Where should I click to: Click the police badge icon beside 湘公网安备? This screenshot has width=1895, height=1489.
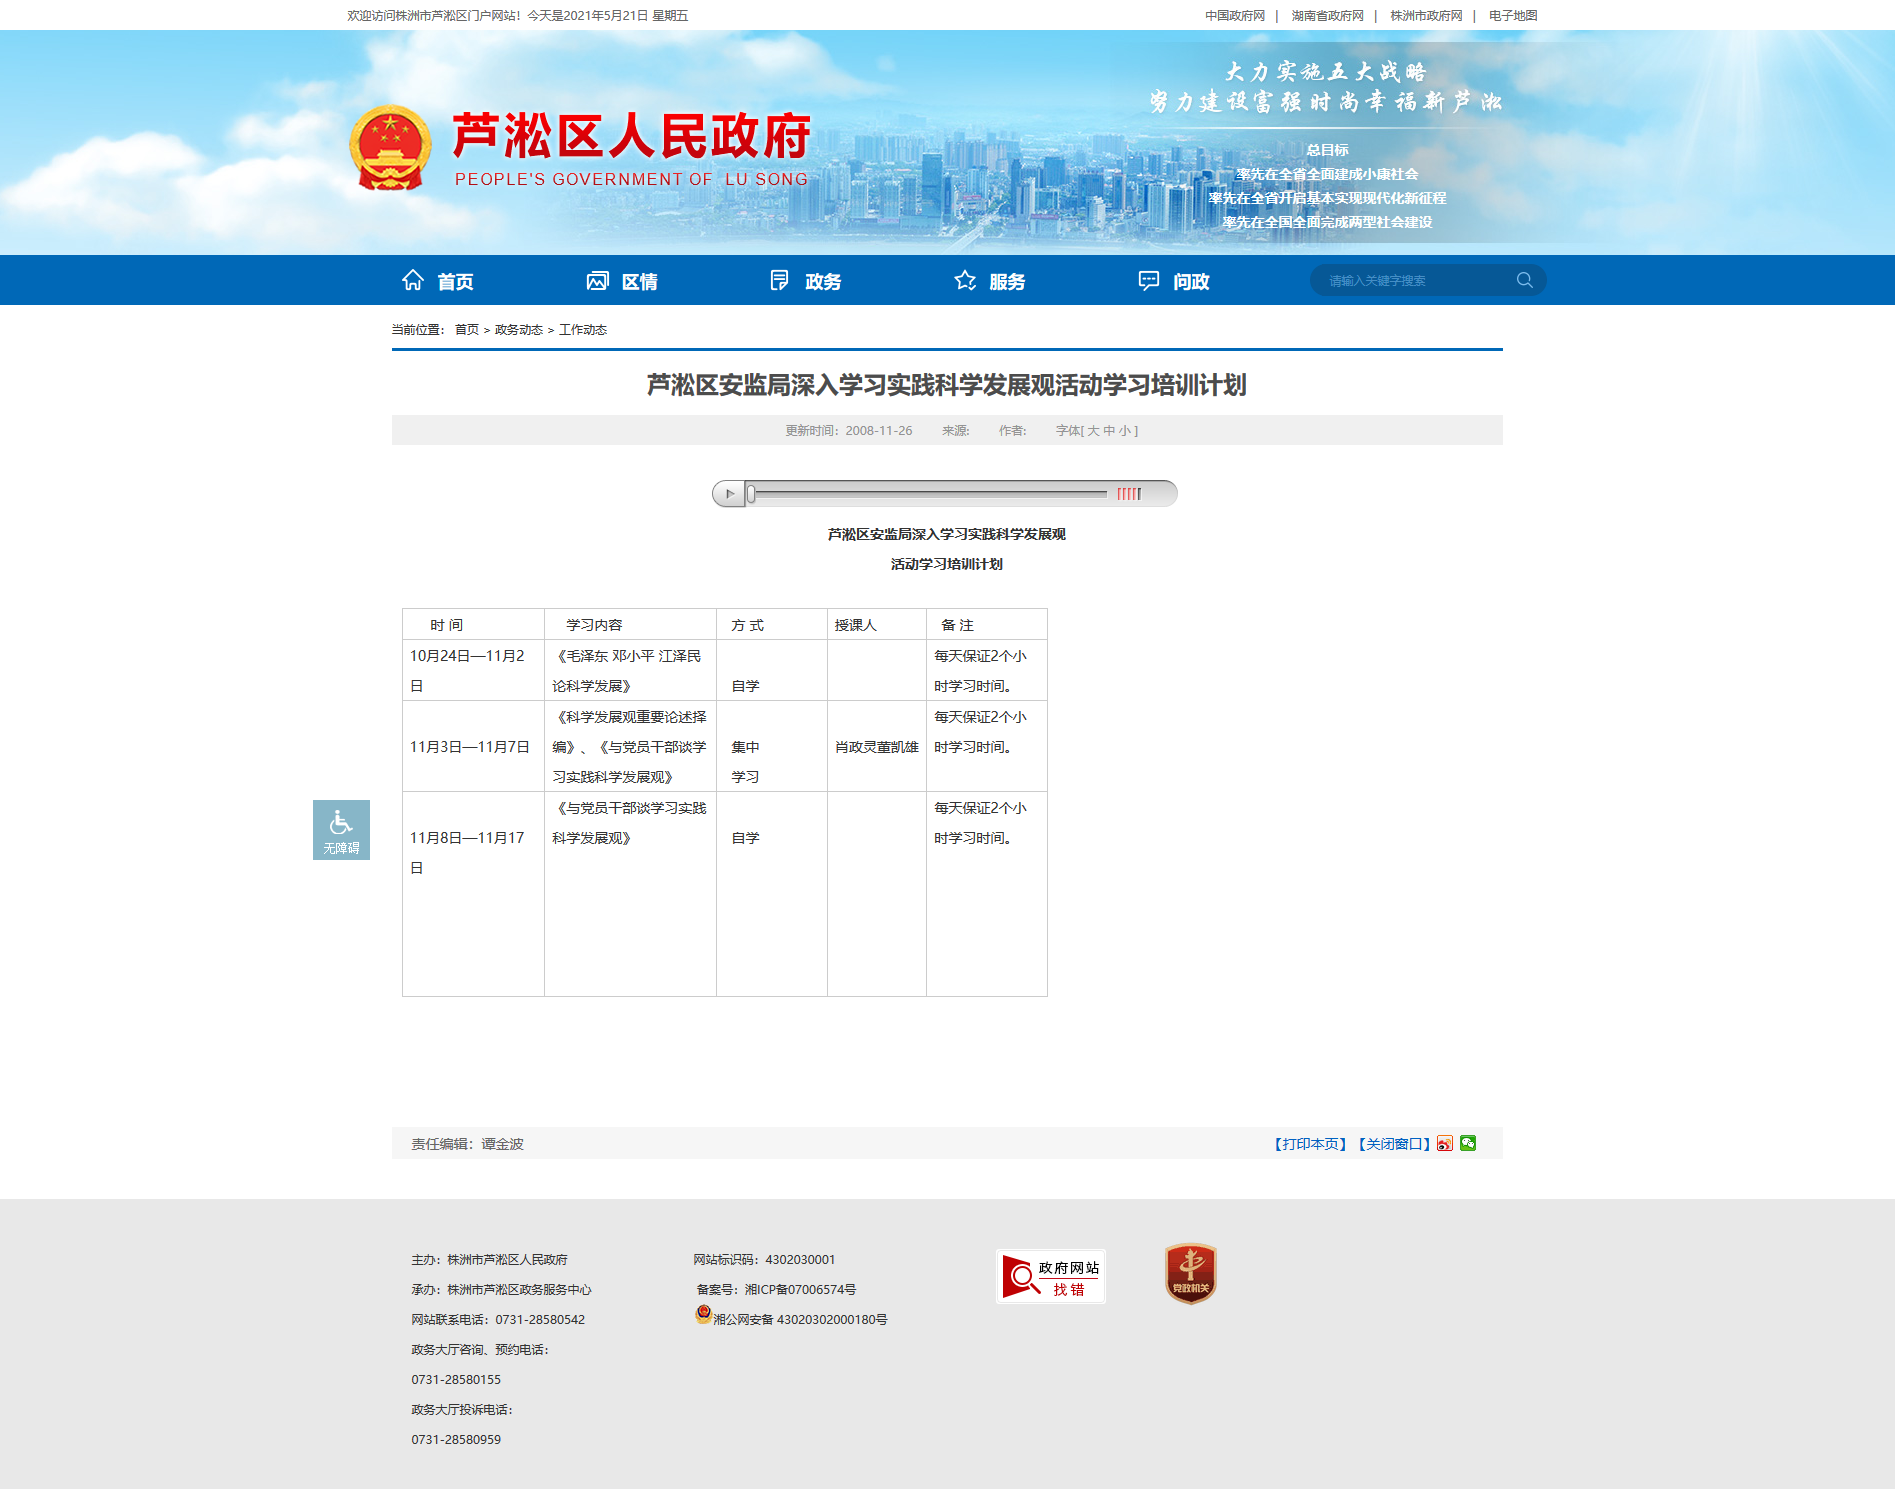[704, 1315]
